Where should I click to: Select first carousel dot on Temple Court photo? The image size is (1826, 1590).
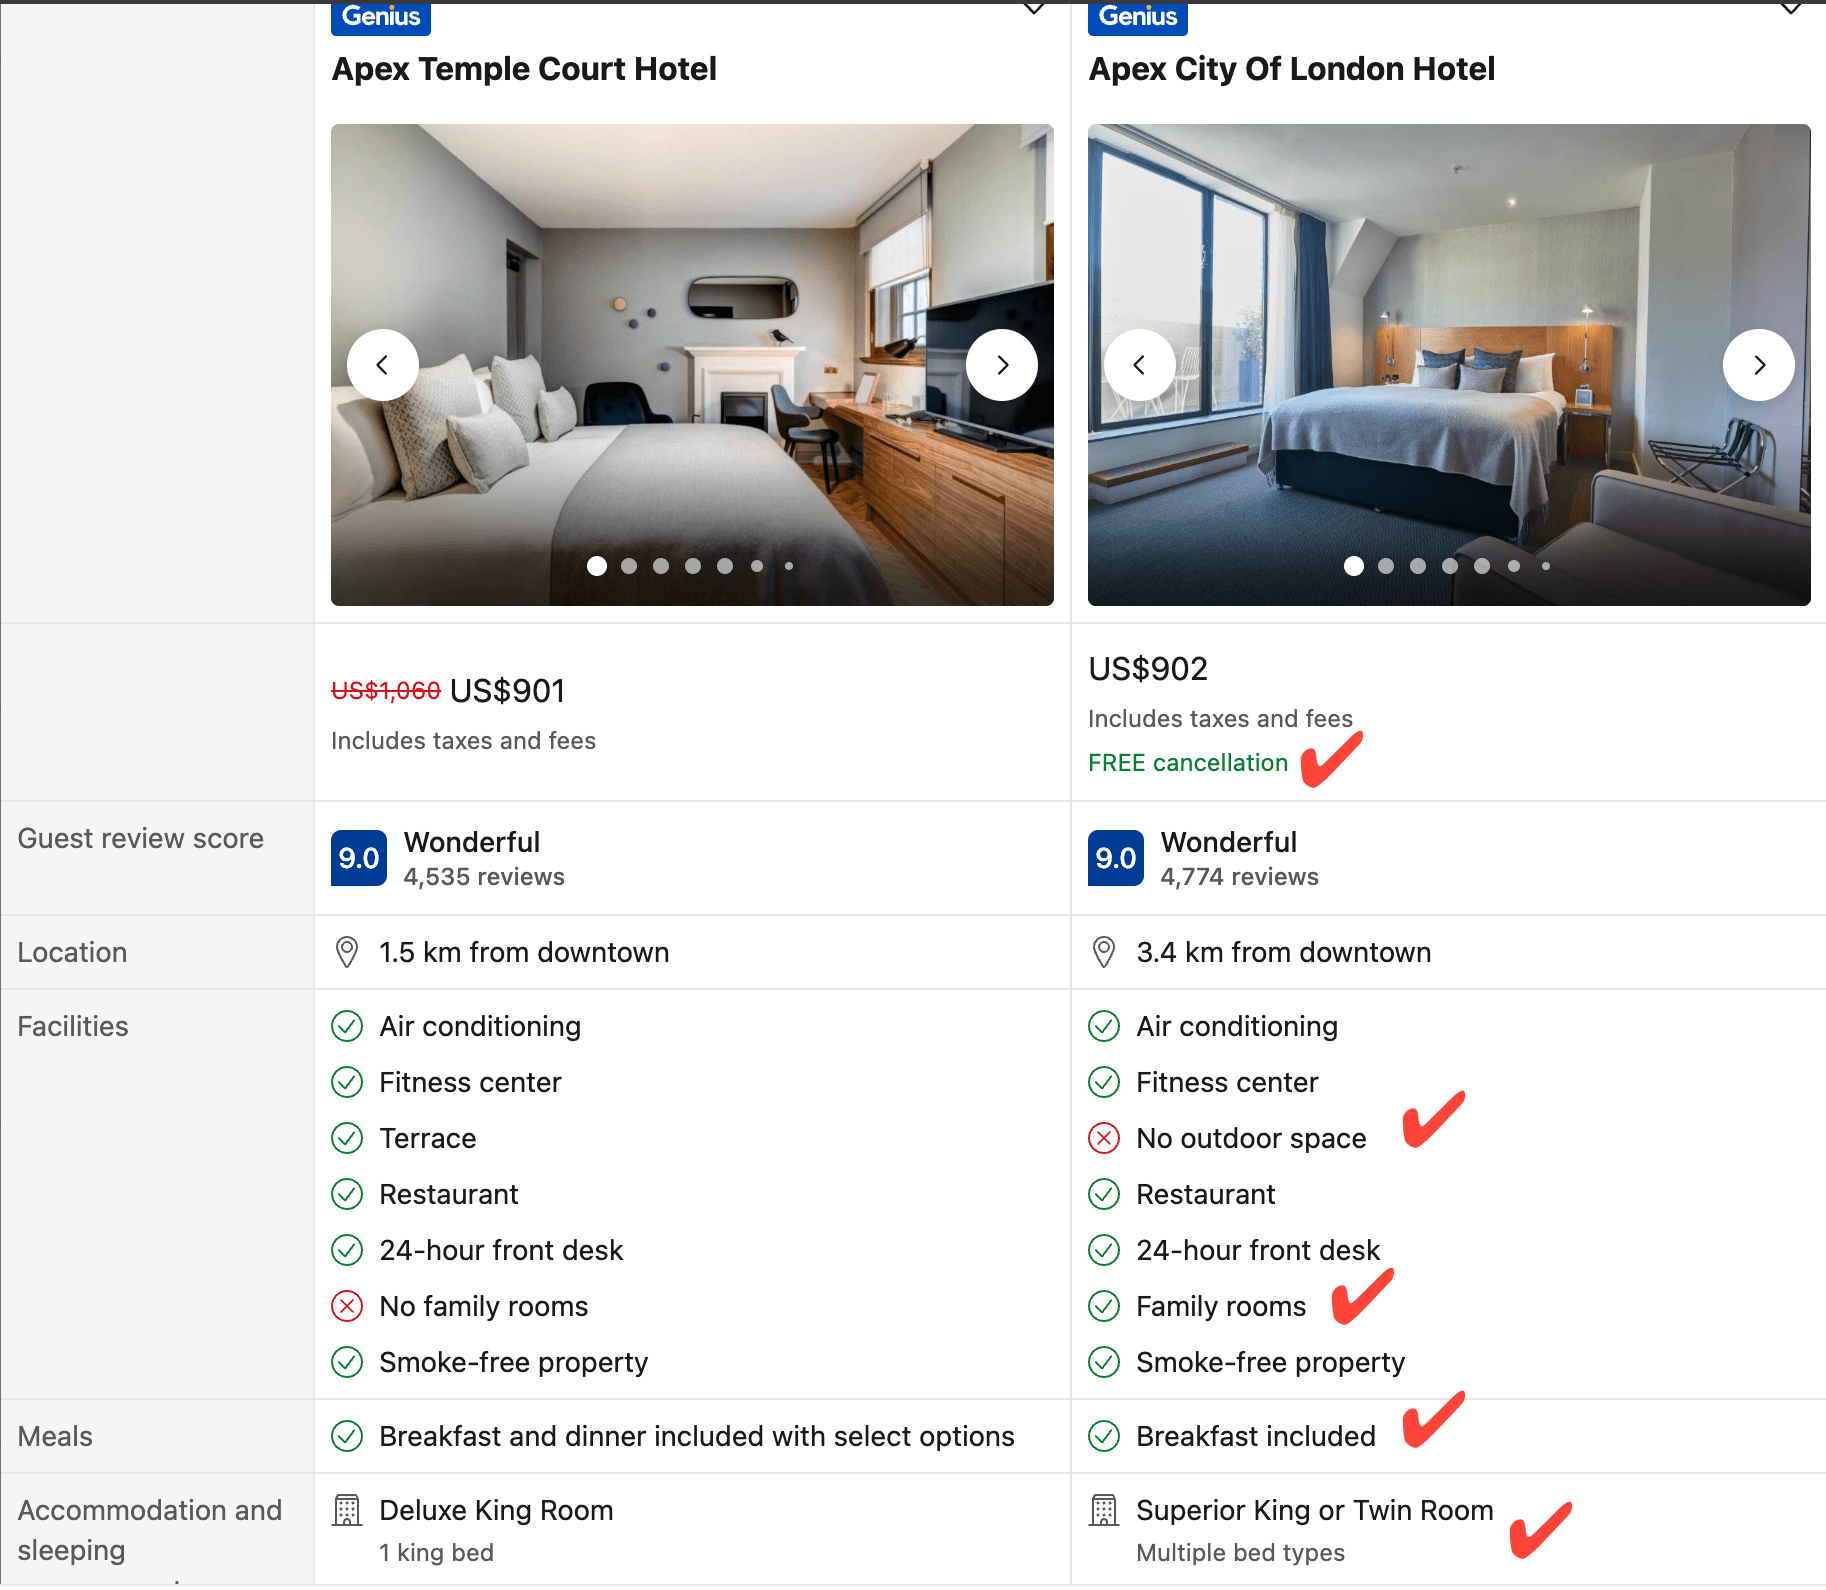point(597,566)
